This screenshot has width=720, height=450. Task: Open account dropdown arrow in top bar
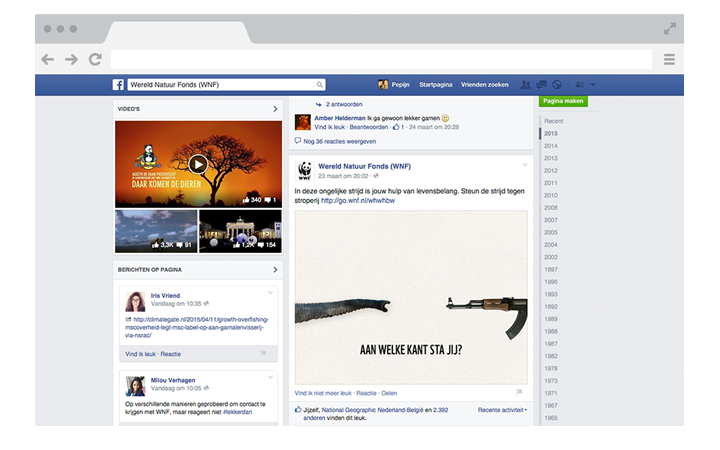[593, 84]
